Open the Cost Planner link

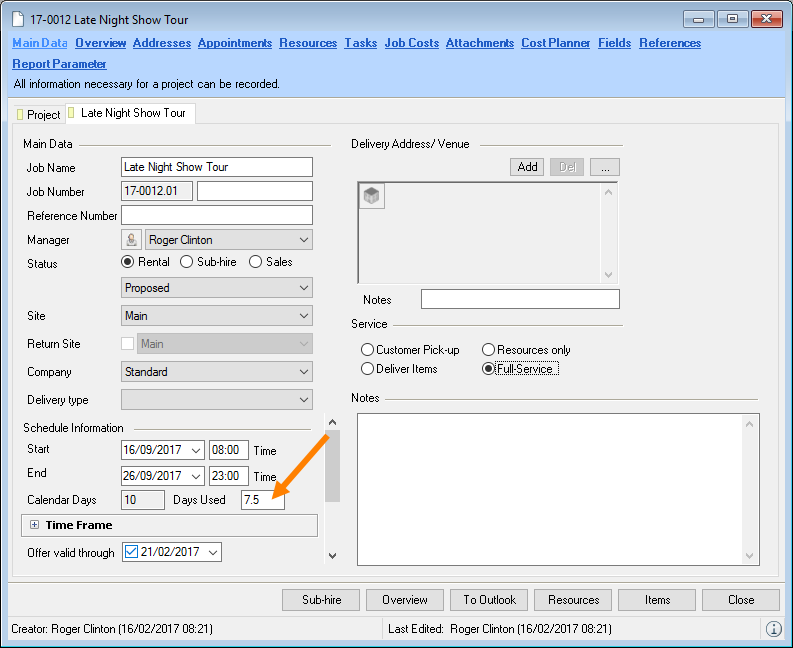555,43
